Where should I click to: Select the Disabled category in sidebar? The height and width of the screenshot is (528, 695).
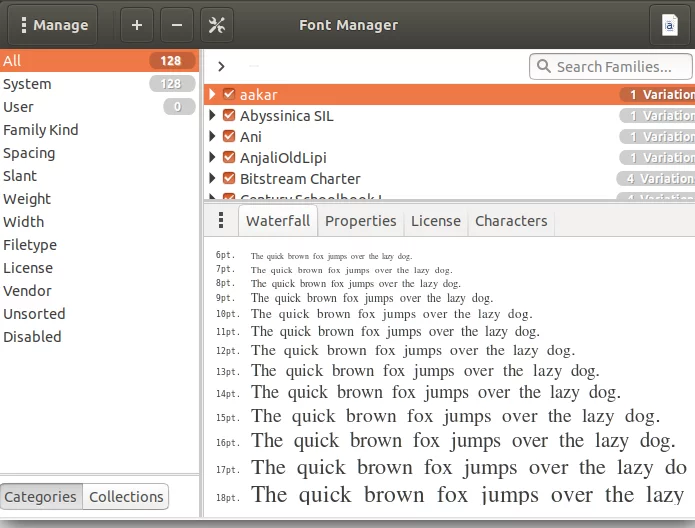tap(32, 337)
